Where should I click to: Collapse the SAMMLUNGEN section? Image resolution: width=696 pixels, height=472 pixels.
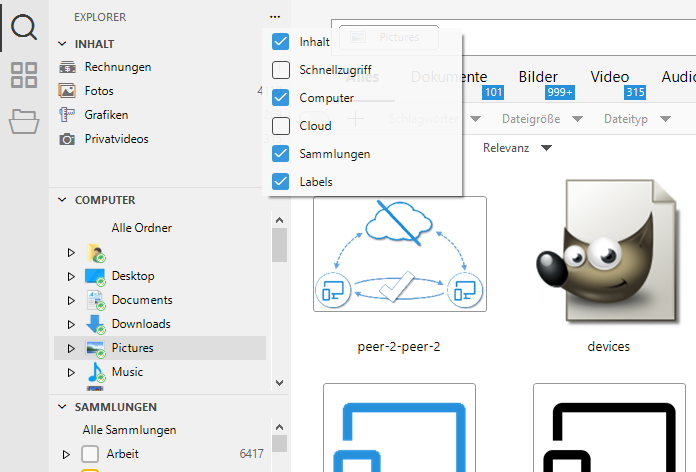tap(62, 407)
